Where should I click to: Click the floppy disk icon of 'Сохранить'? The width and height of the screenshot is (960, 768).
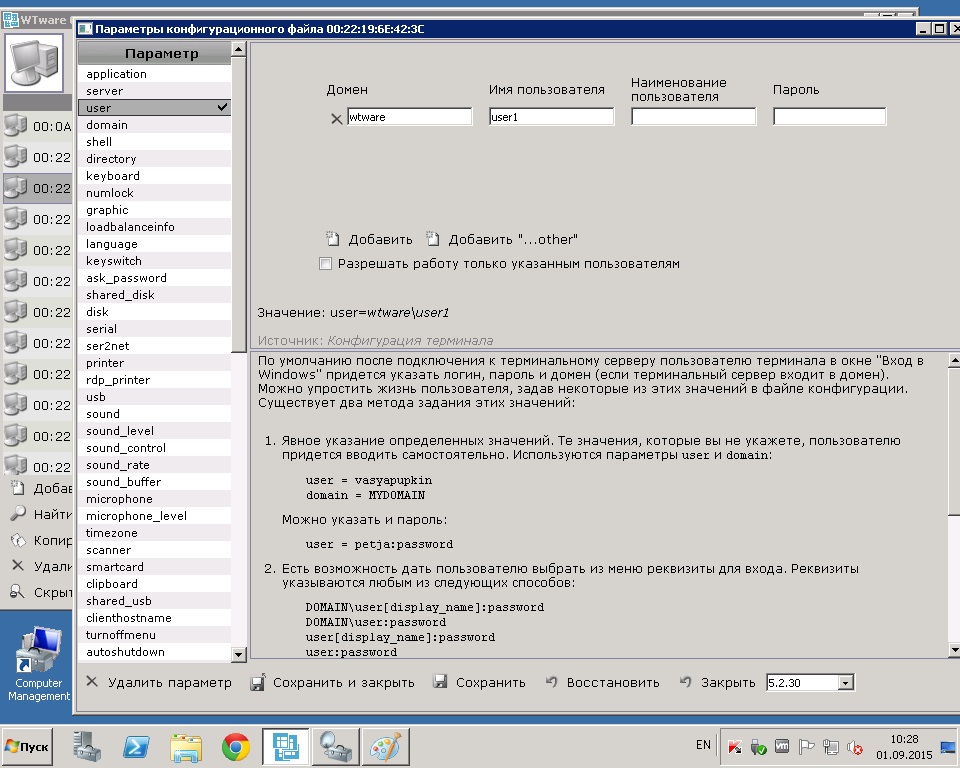pos(440,682)
